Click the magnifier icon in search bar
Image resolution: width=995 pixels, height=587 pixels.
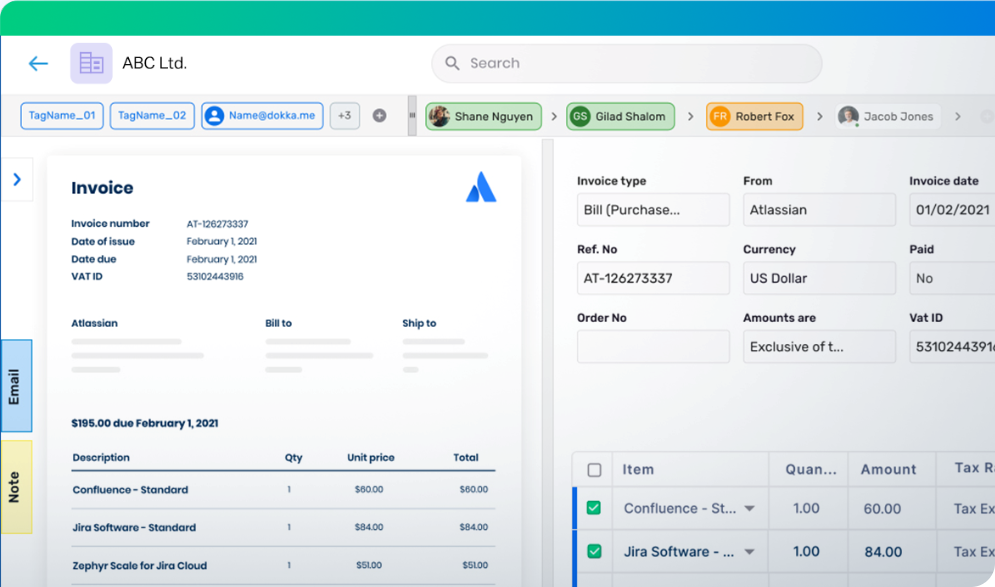tap(452, 63)
